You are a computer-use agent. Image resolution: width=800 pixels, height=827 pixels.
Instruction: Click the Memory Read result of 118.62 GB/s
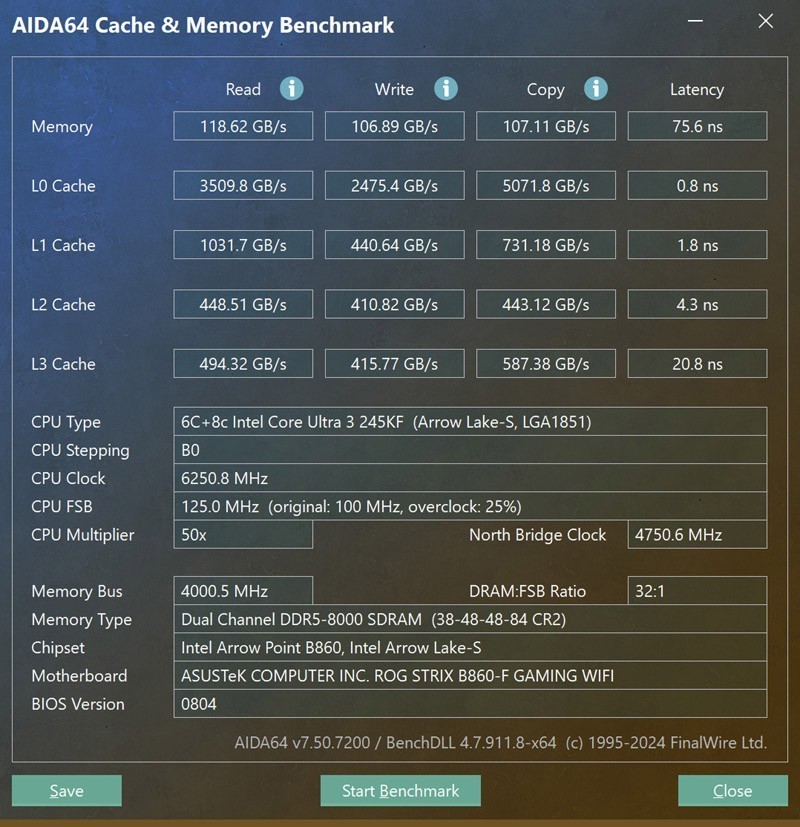tap(242, 125)
